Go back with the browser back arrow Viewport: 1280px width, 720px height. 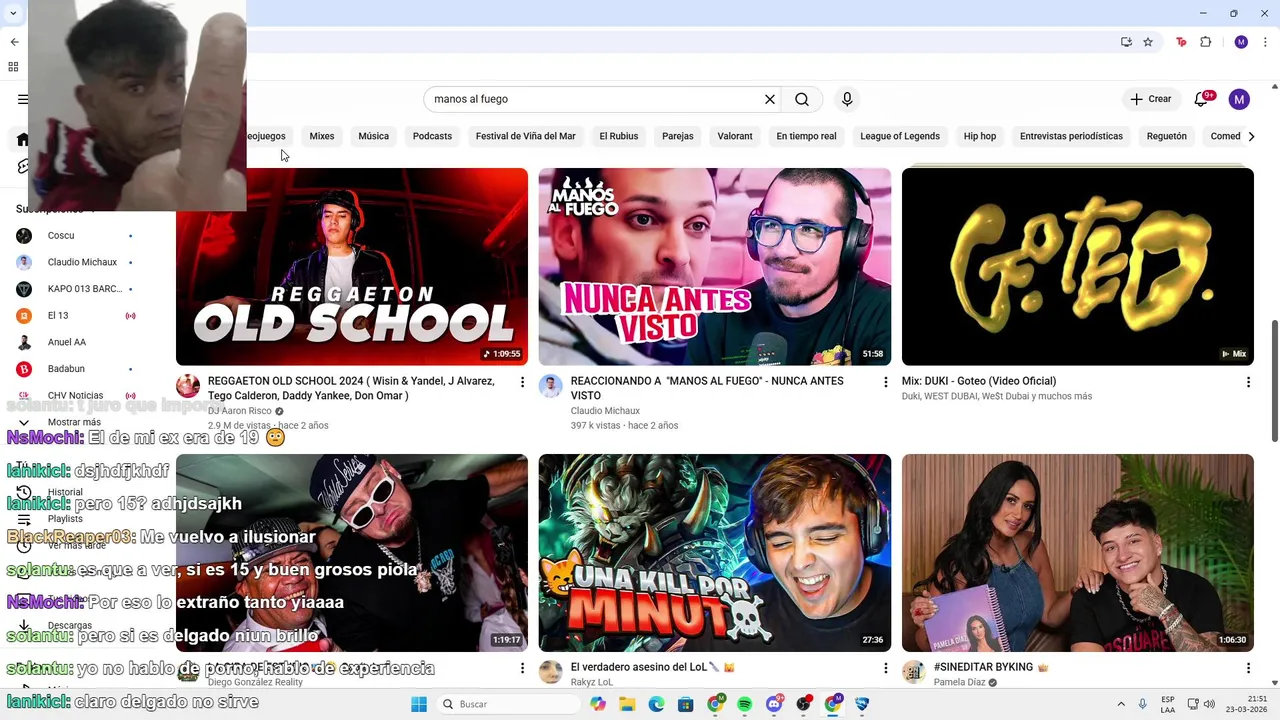(14, 42)
